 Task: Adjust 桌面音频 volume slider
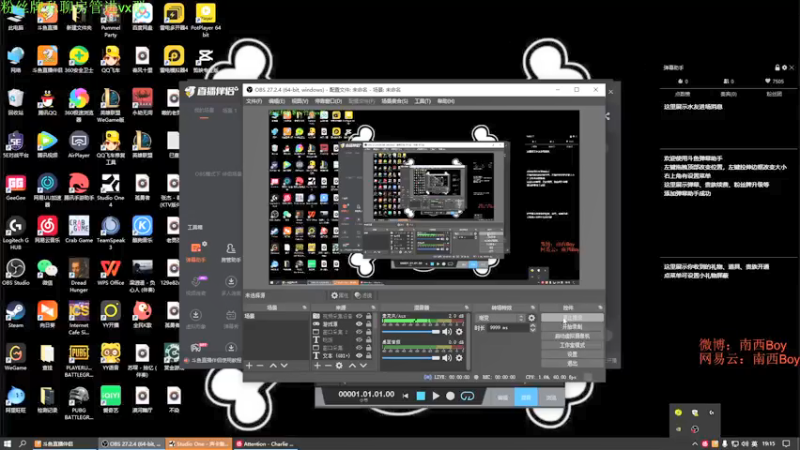click(411, 358)
